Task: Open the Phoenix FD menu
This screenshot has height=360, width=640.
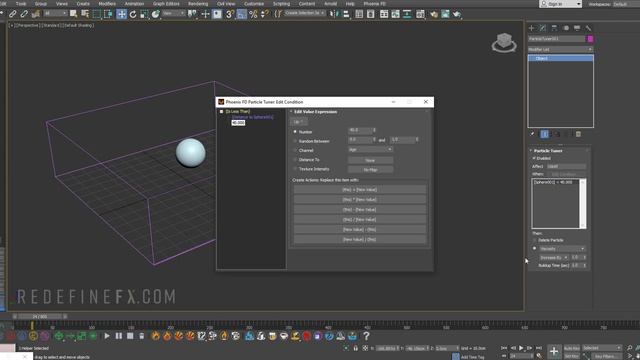Action: coord(374,4)
